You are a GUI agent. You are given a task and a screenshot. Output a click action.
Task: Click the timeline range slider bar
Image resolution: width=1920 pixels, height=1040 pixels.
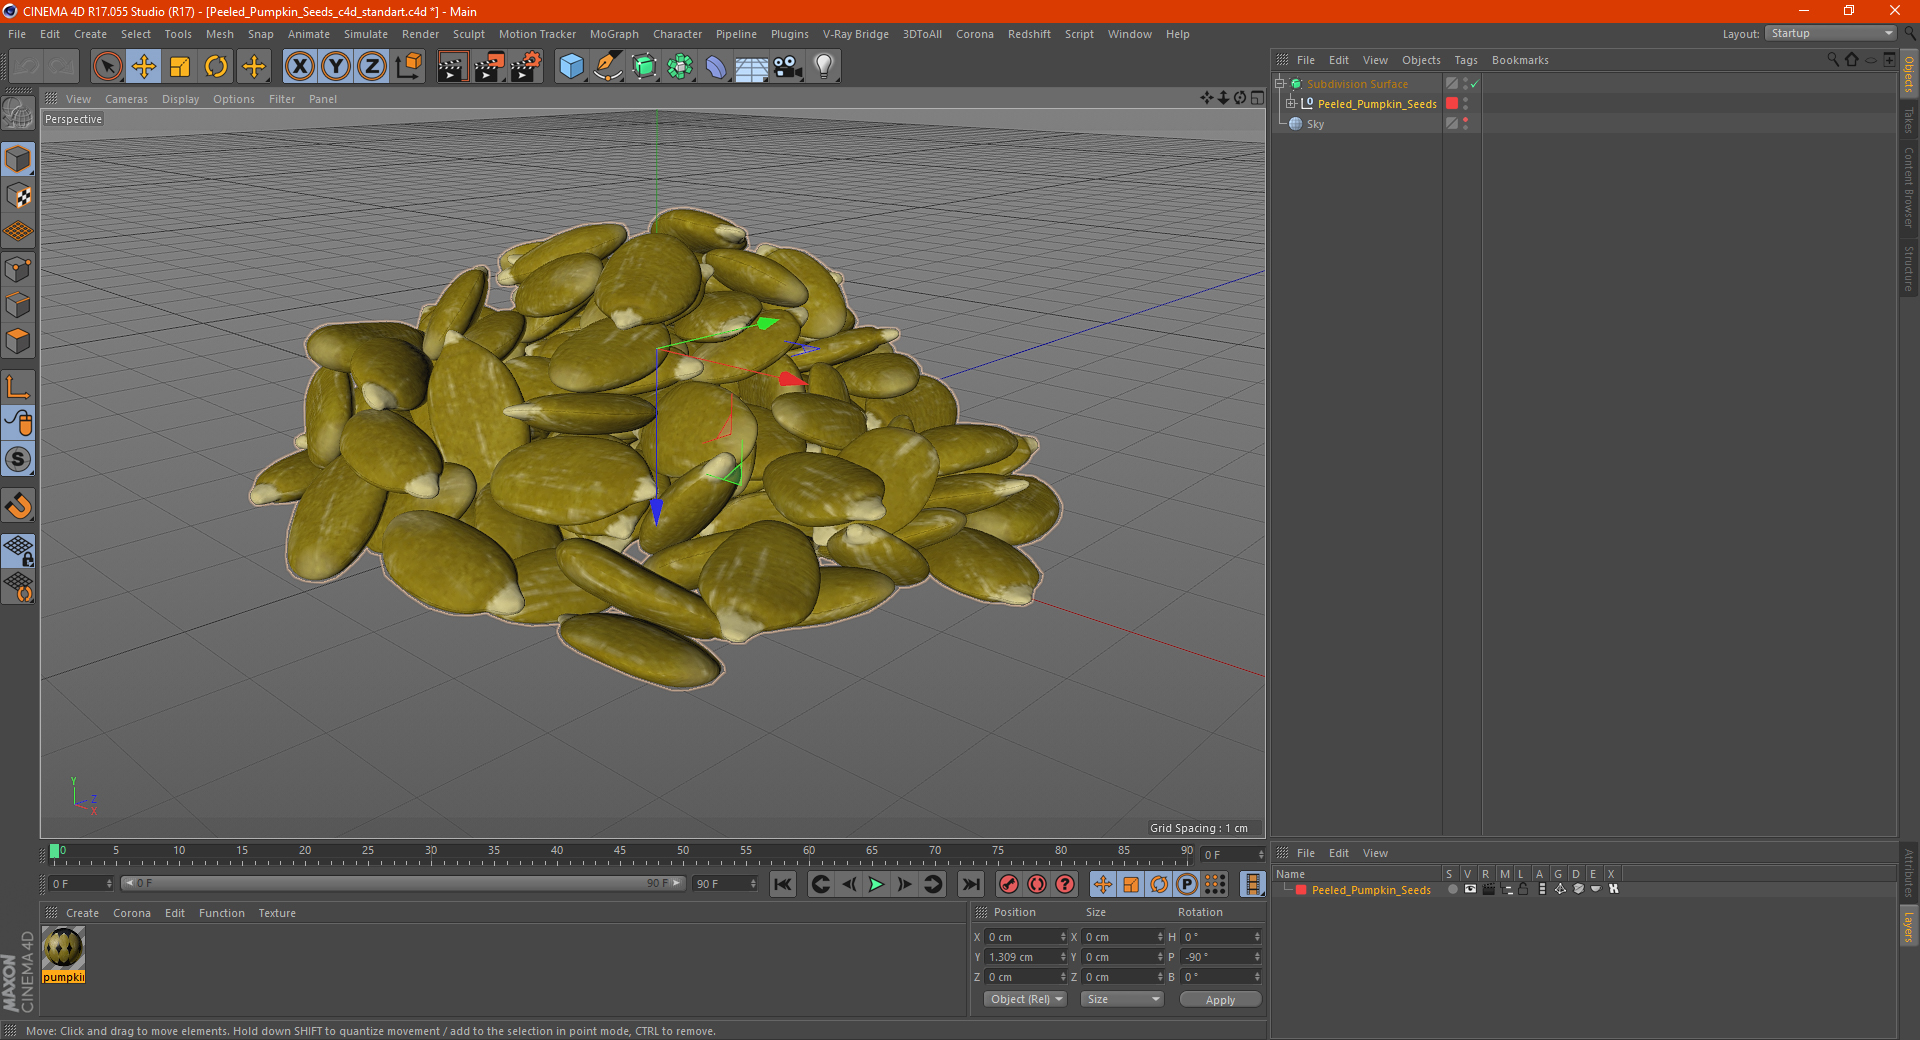(403, 883)
